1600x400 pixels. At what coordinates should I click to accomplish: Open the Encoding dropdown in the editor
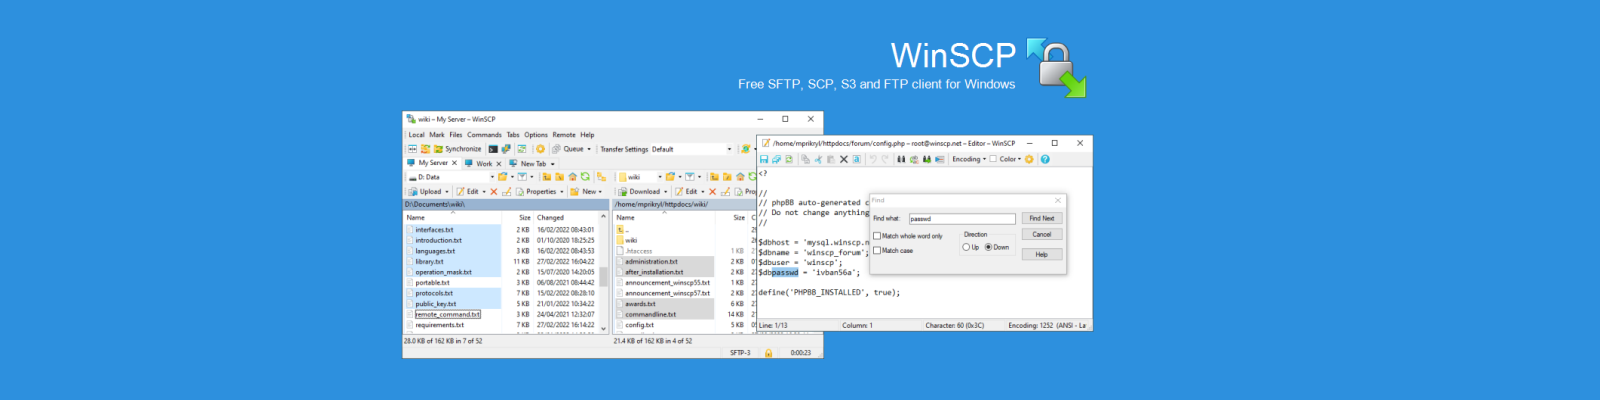(x=968, y=159)
